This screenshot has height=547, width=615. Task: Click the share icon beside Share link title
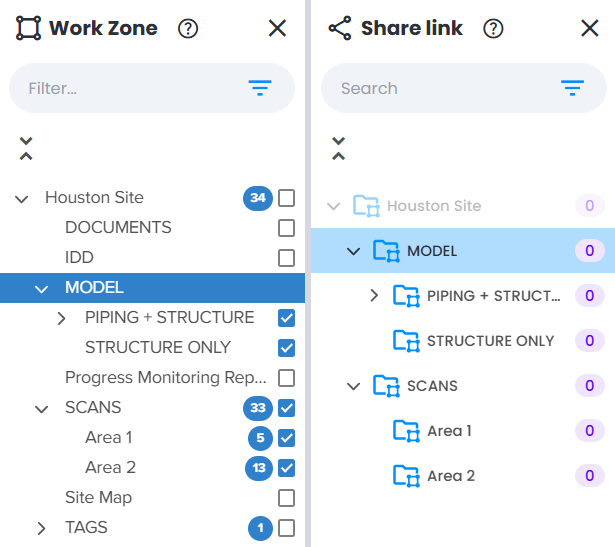click(340, 28)
